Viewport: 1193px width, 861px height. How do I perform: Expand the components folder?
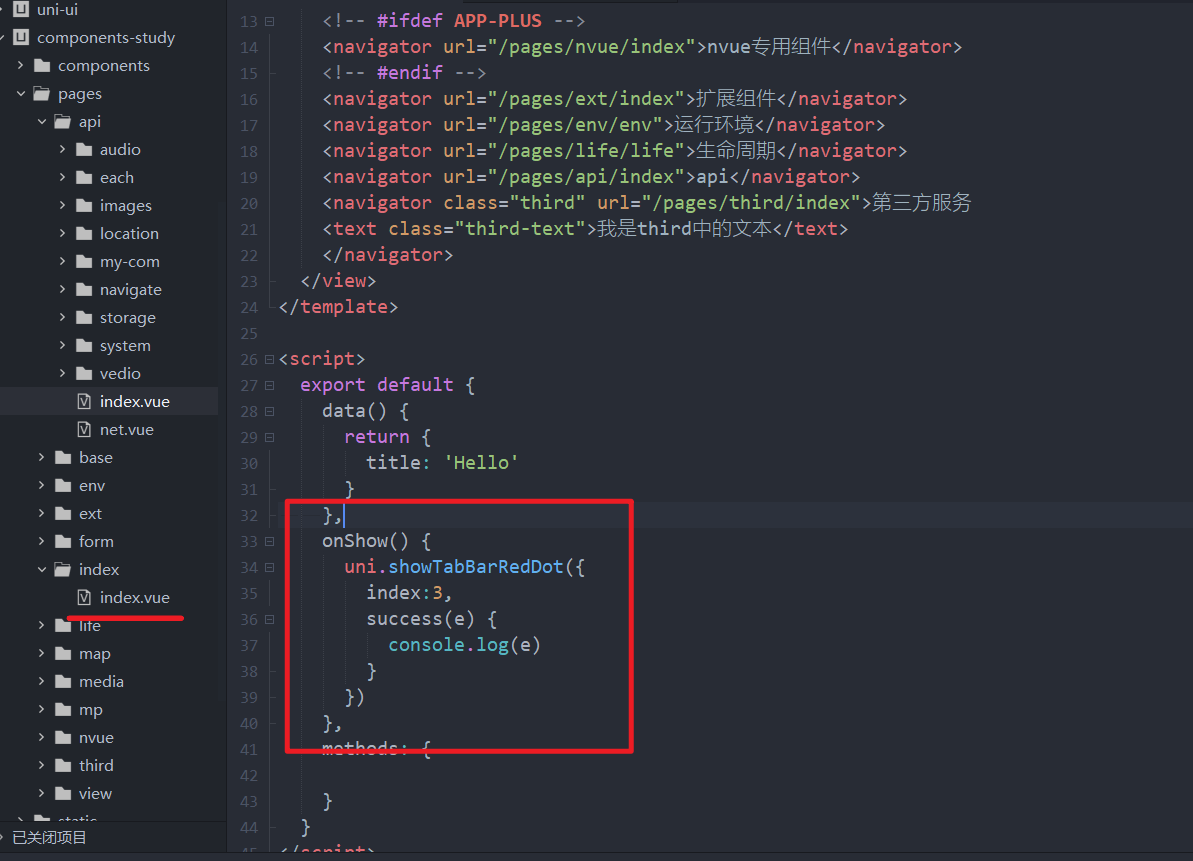pyautogui.click(x=21, y=65)
